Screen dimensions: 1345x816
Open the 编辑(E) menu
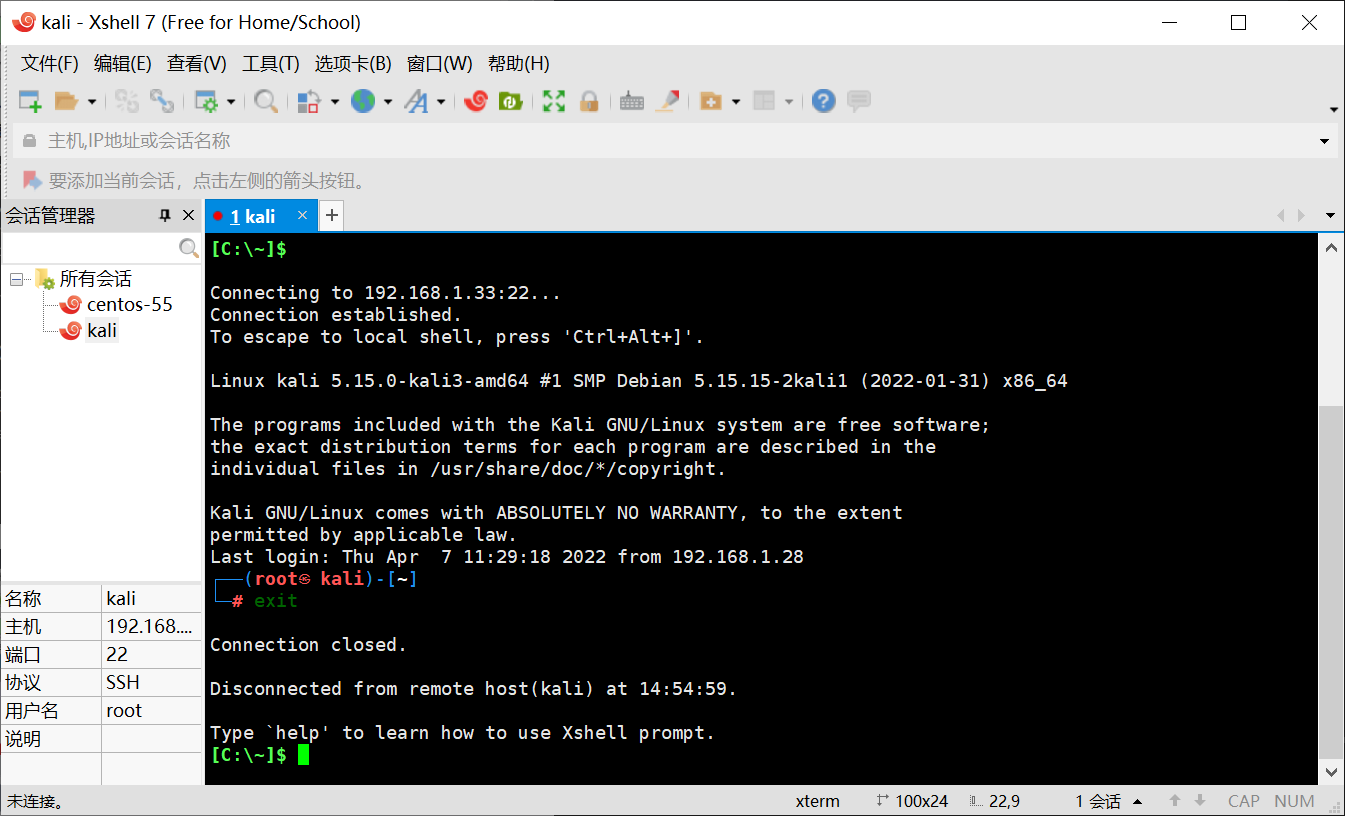[123, 64]
